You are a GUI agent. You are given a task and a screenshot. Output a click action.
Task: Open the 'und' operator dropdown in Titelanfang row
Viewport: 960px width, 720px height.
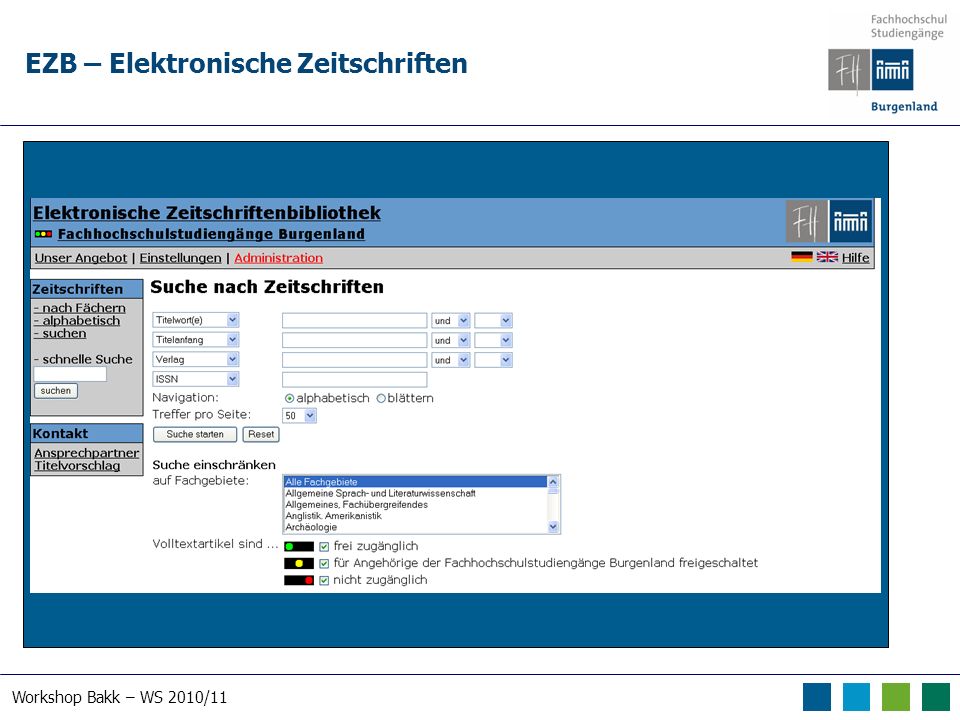pyautogui.click(x=451, y=340)
